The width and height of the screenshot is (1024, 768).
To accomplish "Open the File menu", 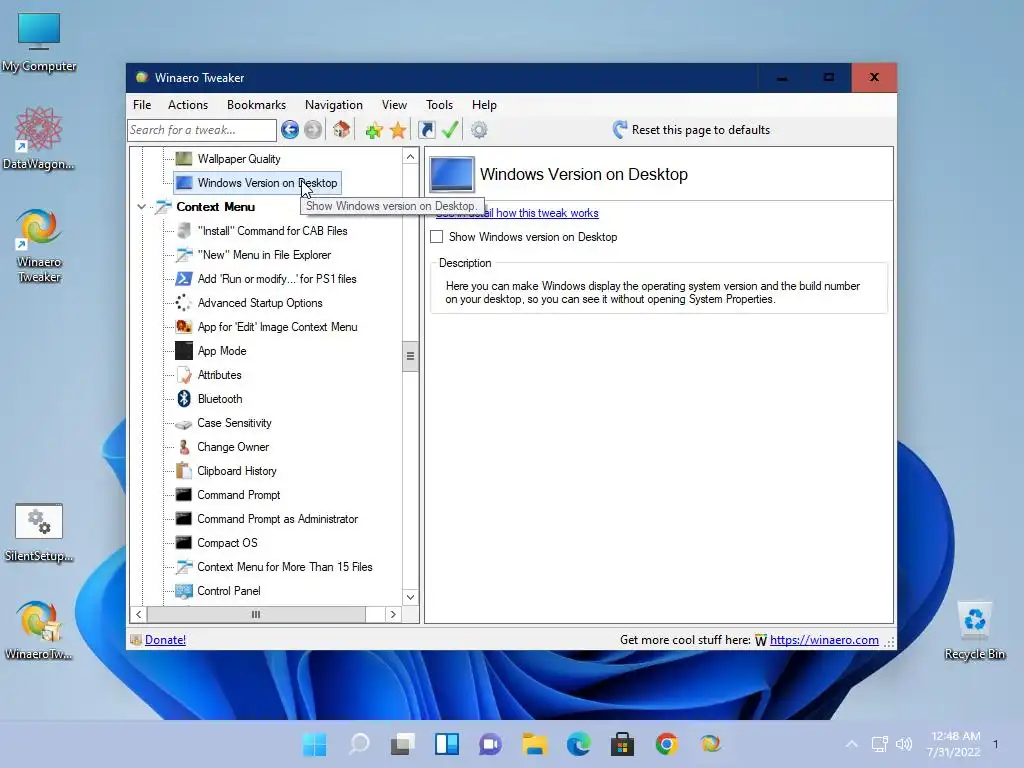I will [142, 105].
